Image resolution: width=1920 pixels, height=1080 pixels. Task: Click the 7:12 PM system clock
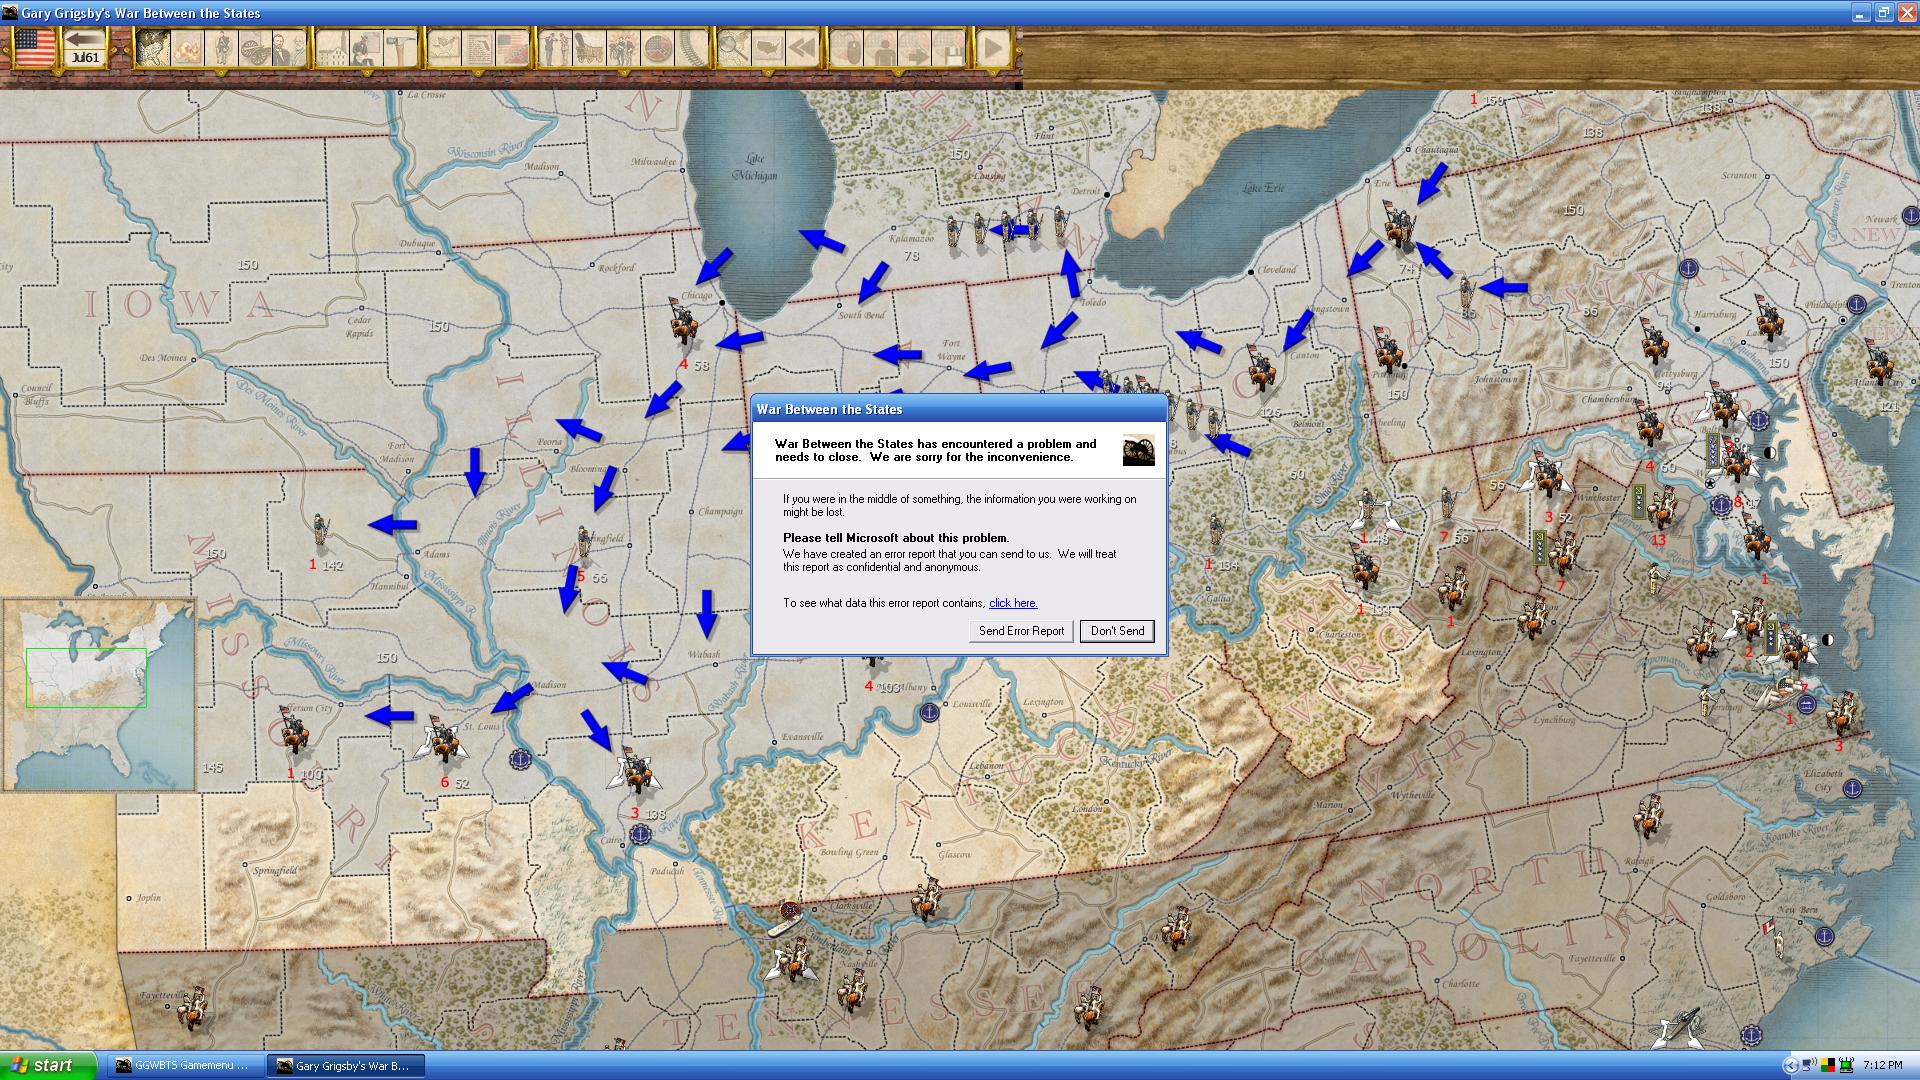pyautogui.click(x=1882, y=1066)
